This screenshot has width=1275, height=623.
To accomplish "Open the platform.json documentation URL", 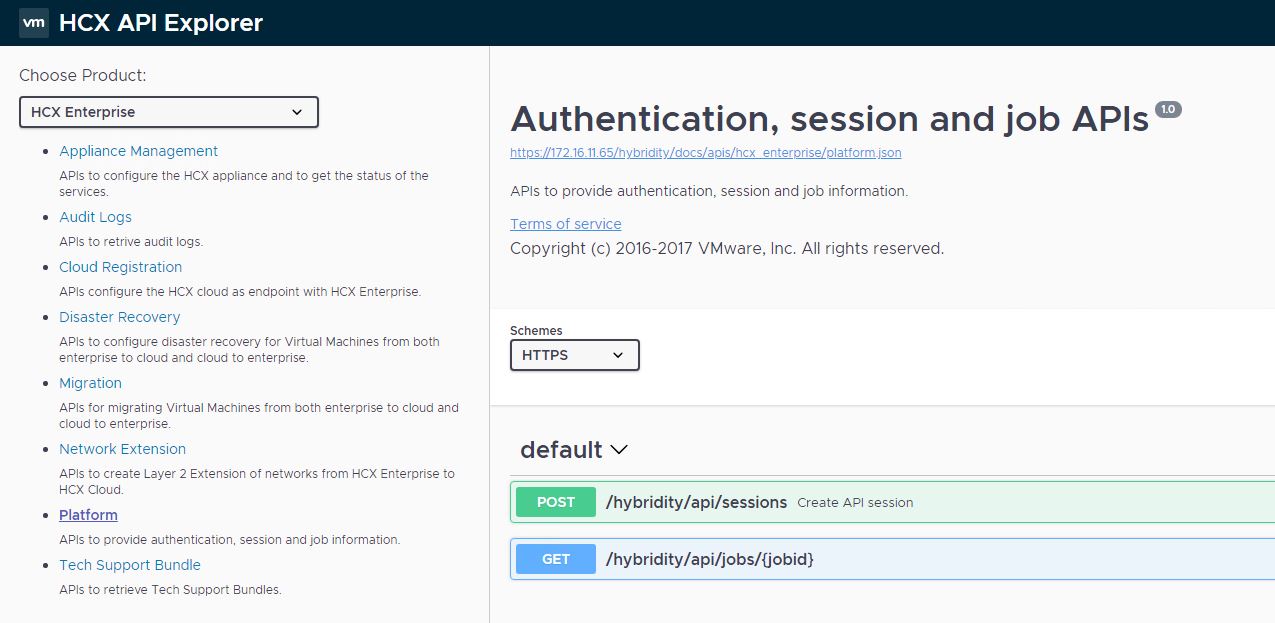I will click(x=705, y=153).
